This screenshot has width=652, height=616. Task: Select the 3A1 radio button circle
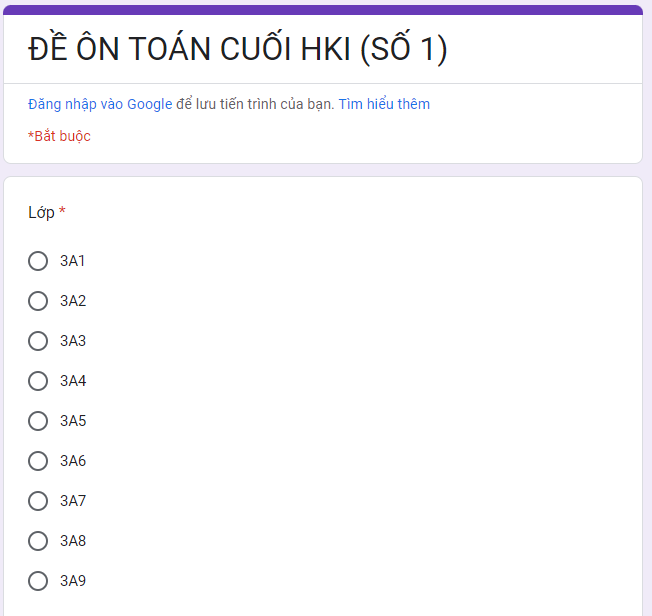pos(38,261)
